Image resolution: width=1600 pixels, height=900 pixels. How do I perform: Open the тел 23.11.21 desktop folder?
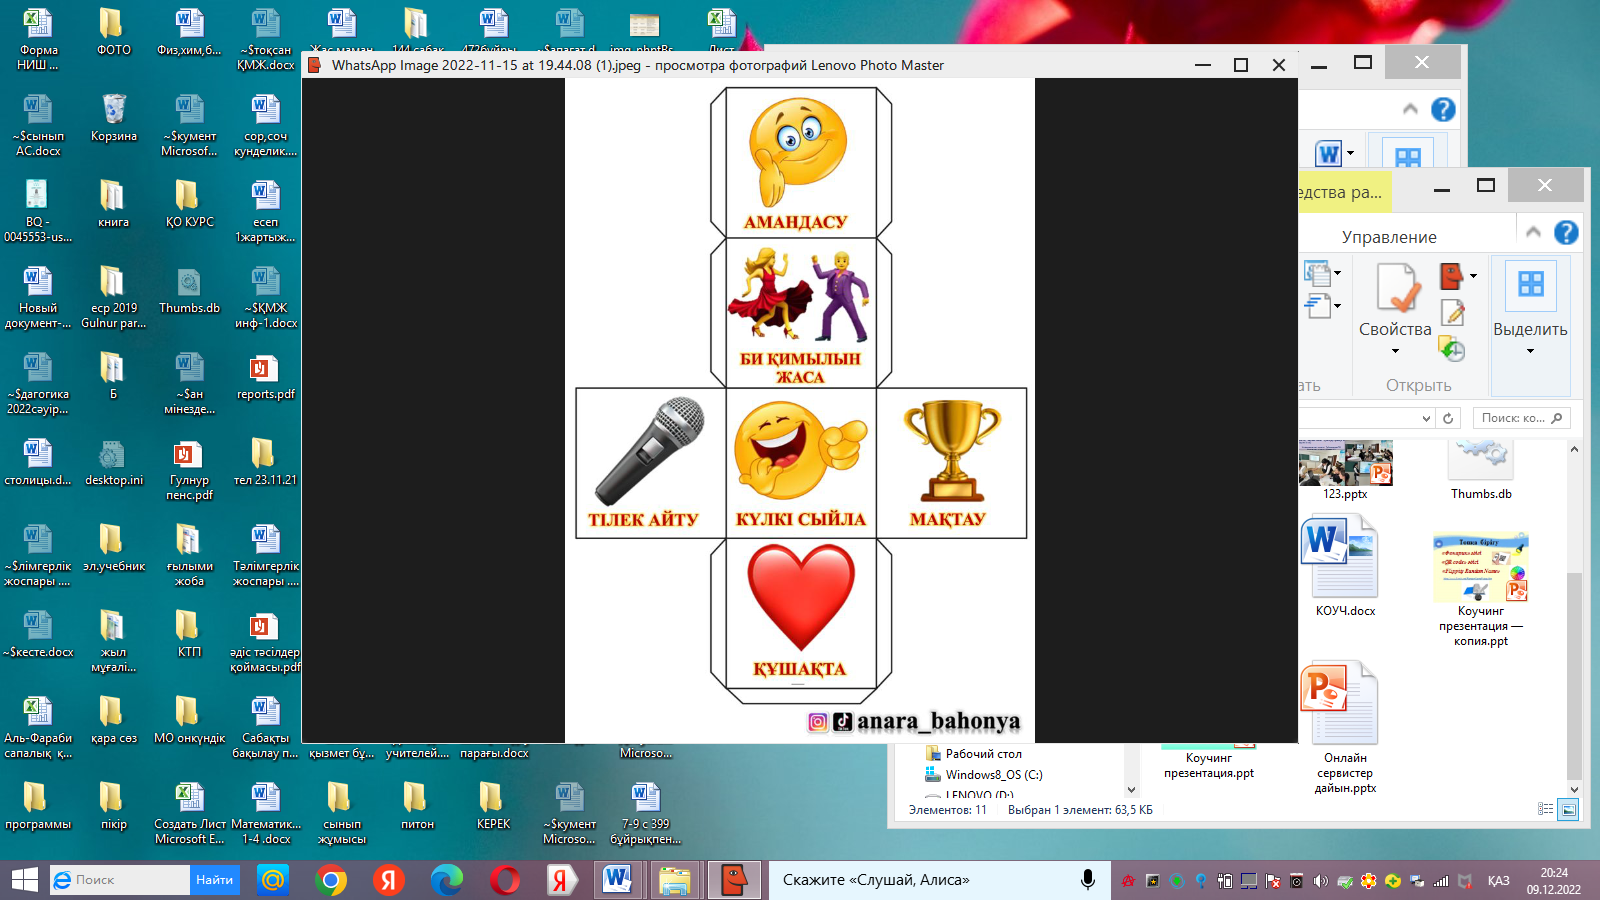(x=265, y=462)
